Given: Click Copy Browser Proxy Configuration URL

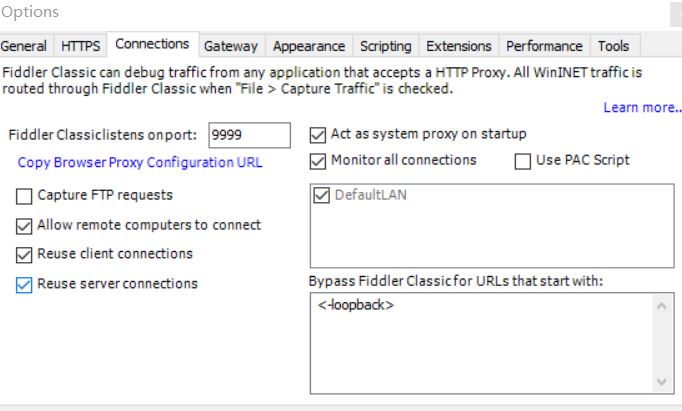Looking at the screenshot, I should pyautogui.click(x=140, y=162).
